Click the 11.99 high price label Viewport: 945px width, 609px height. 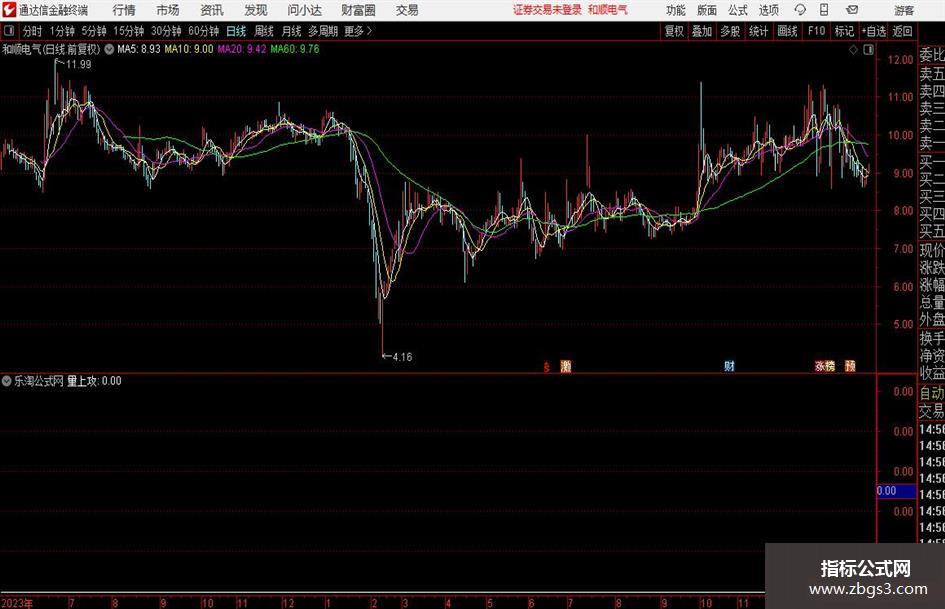78,65
